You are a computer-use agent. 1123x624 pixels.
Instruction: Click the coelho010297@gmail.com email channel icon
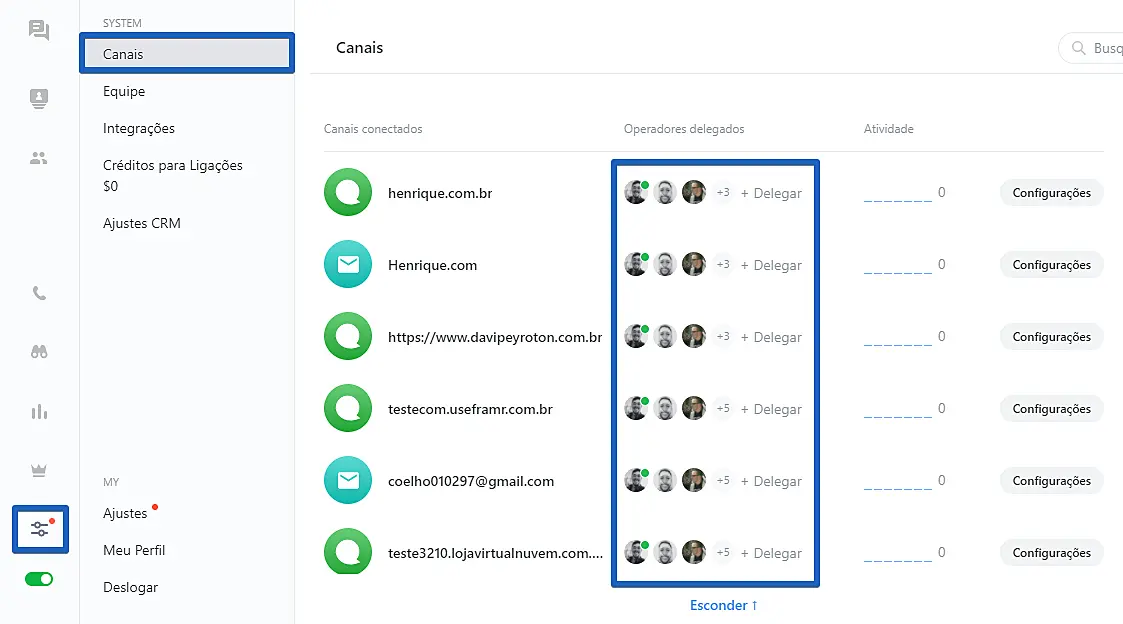coord(348,480)
